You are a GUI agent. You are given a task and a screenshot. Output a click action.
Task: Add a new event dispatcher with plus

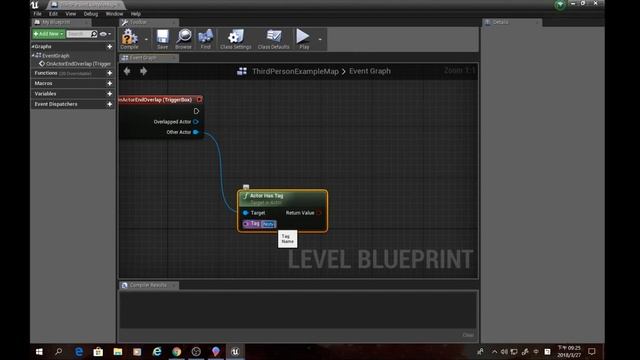(x=109, y=104)
